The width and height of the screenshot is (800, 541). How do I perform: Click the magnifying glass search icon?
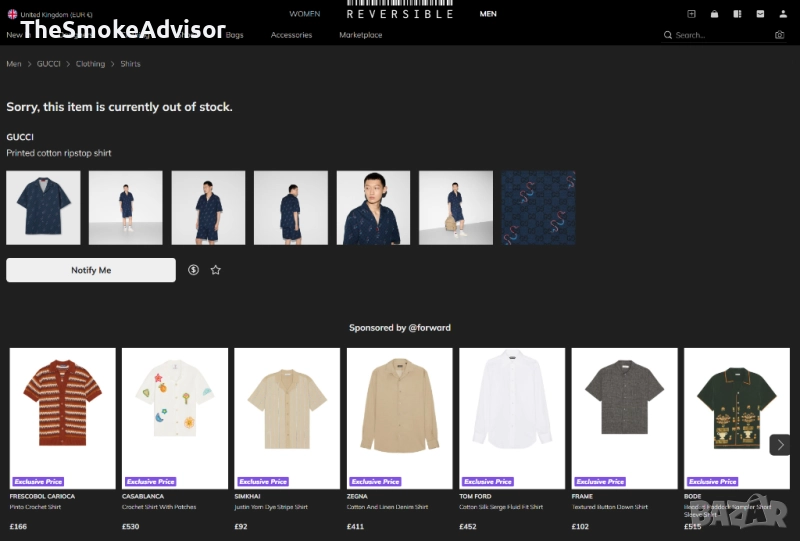click(x=667, y=35)
